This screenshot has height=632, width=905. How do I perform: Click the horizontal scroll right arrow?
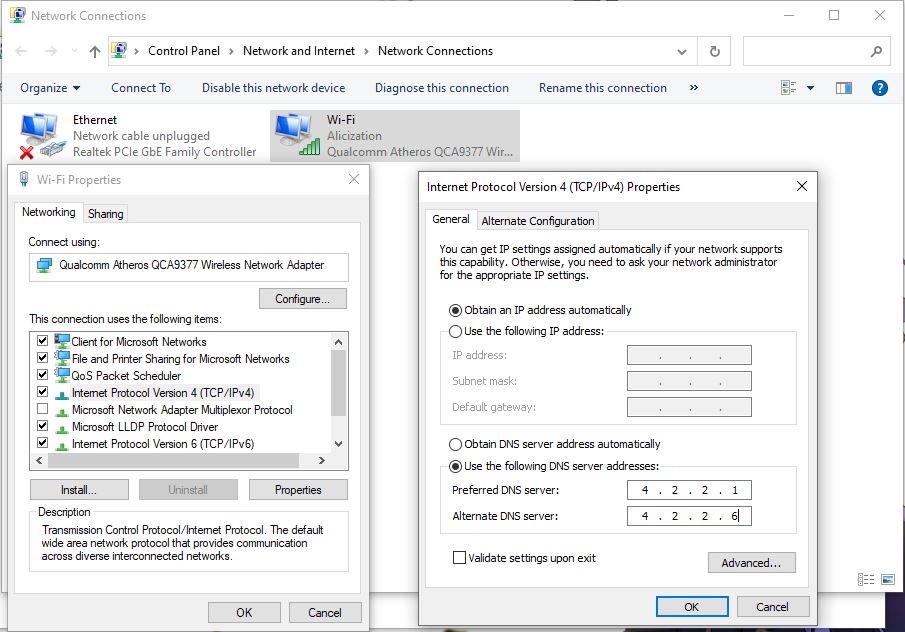click(x=322, y=461)
